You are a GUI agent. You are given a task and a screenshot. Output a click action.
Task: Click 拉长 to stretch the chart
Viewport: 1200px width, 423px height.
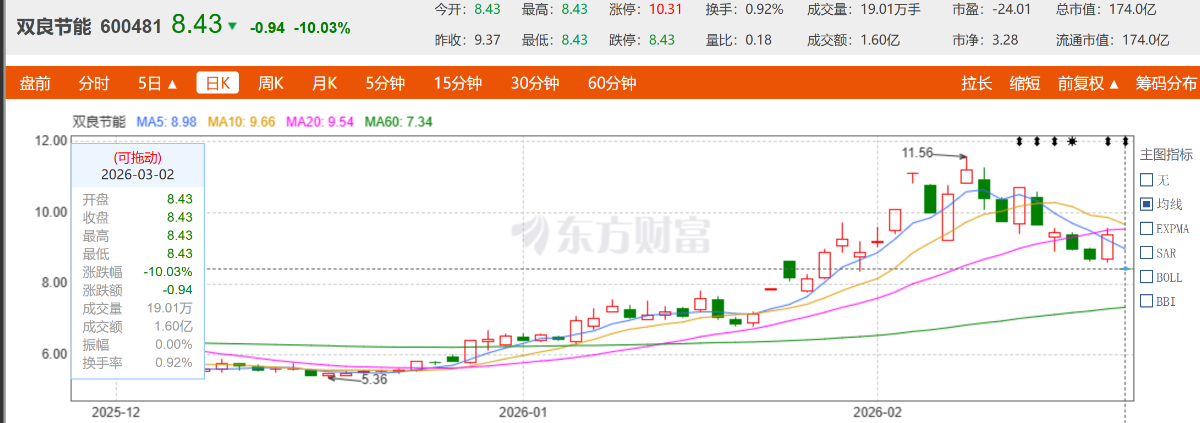977,83
